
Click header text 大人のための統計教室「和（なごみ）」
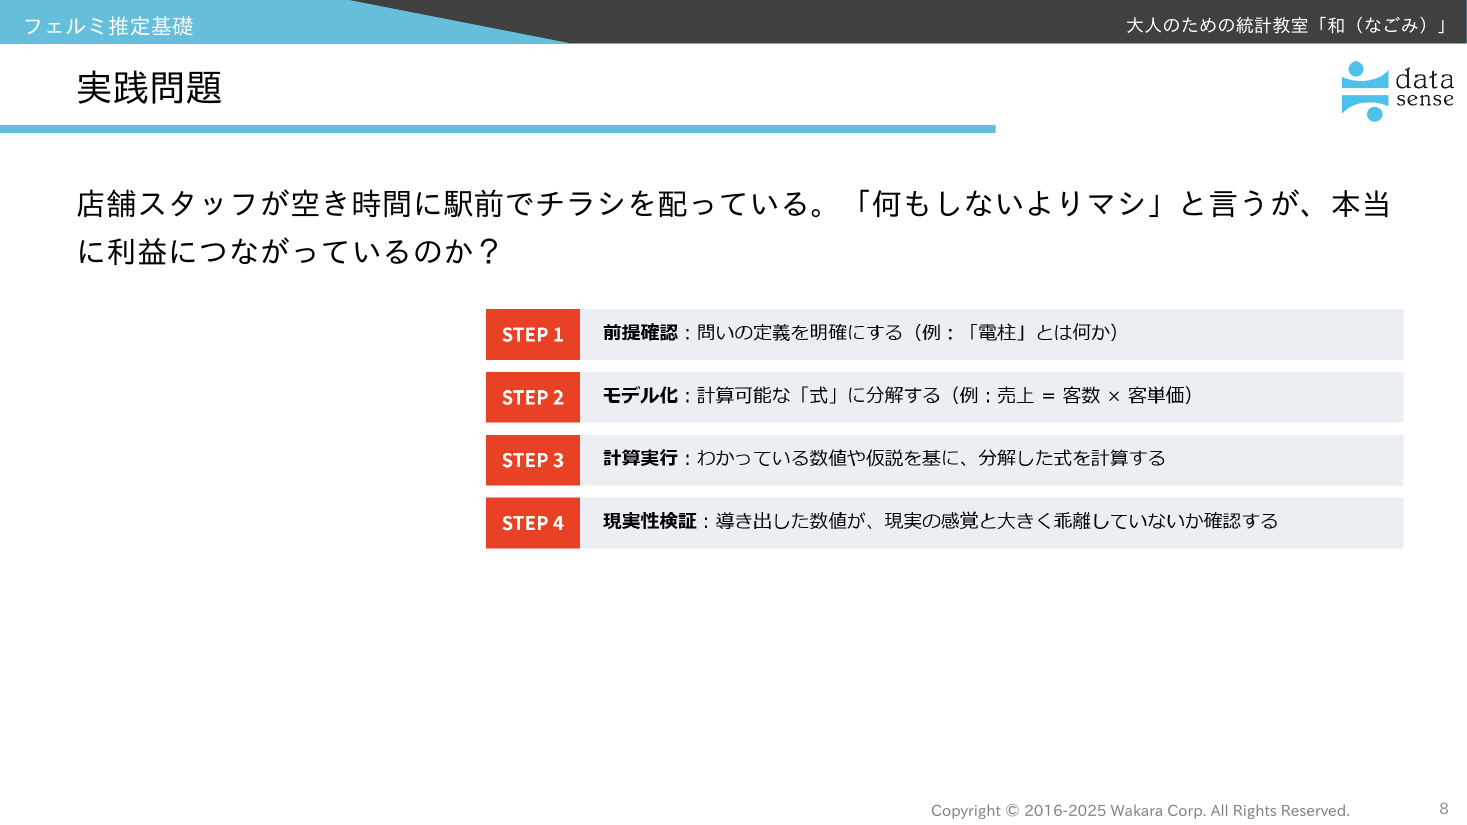coord(1287,25)
